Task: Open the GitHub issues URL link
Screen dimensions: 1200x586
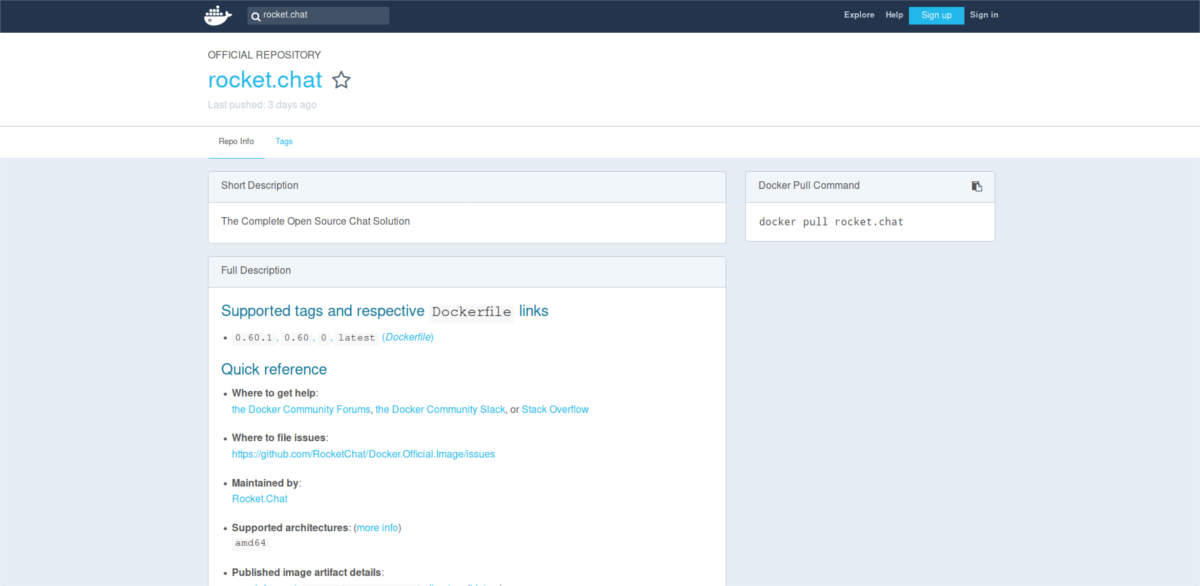Action: pyautogui.click(x=363, y=454)
